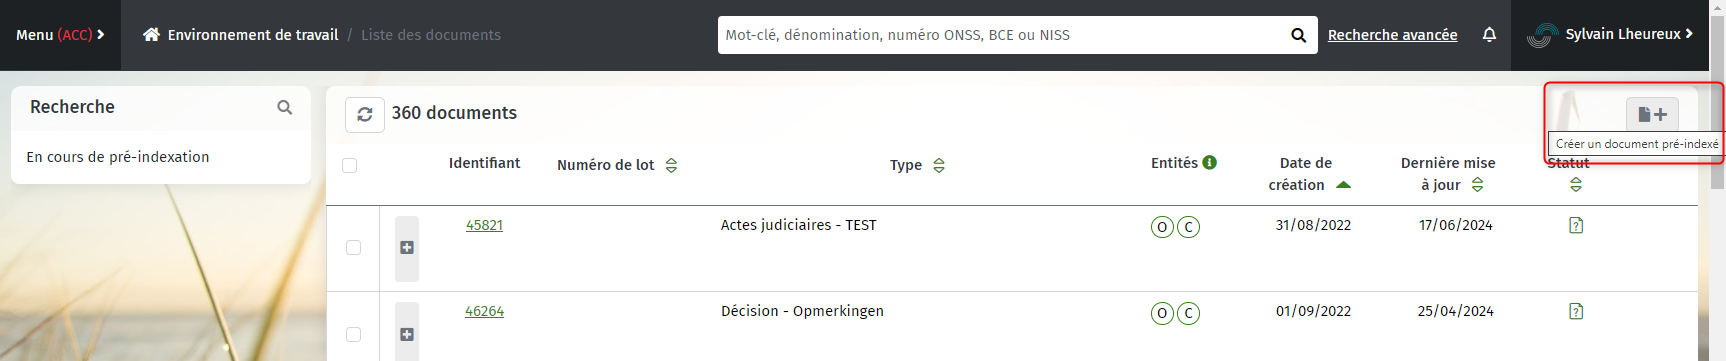Open the notifications bell

[x=1489, y=35]
